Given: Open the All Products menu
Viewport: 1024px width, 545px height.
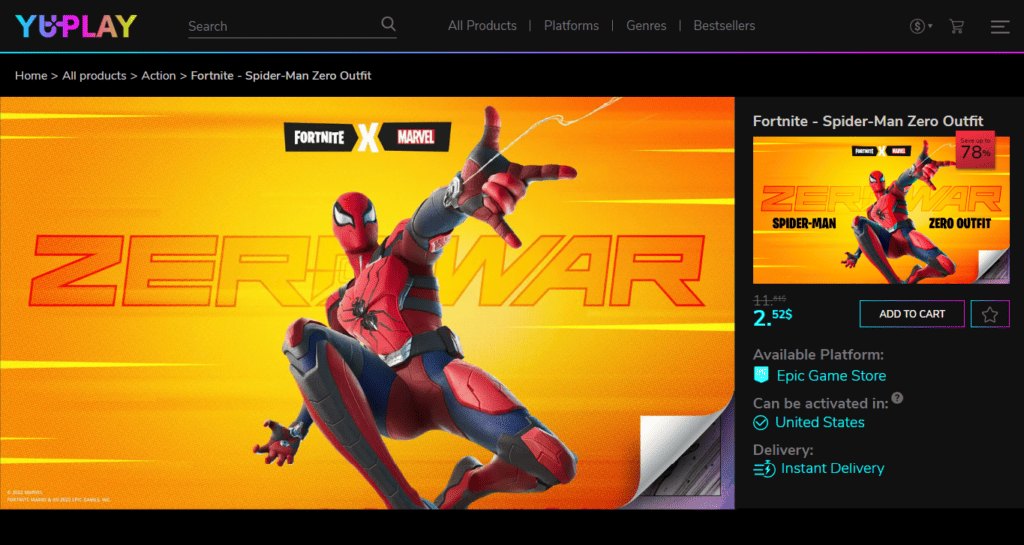Looking at the screenshot, I should pos(482,25).
